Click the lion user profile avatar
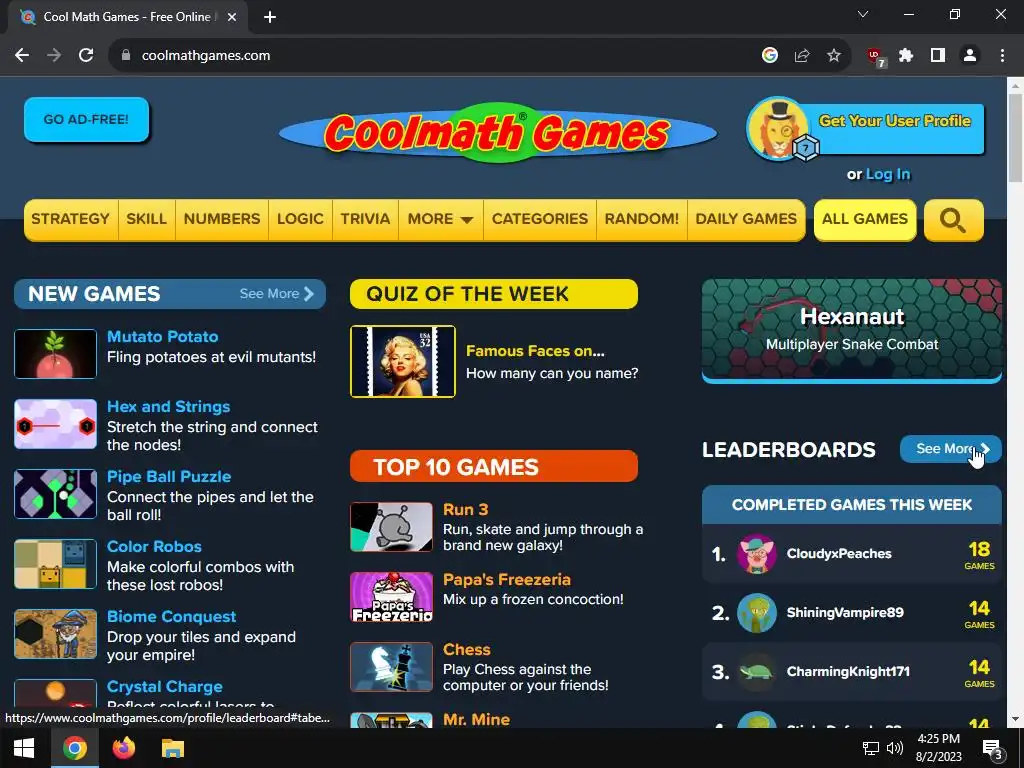1024x768 pixels. [778, 128]
